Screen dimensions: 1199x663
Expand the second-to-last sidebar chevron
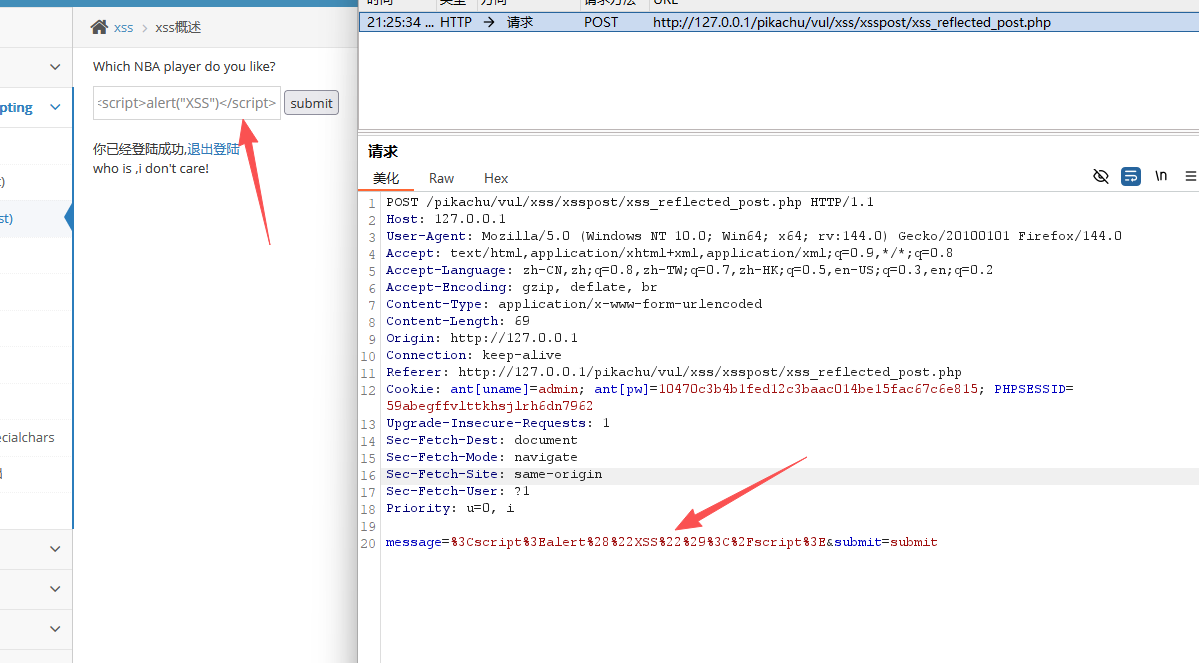55,589
